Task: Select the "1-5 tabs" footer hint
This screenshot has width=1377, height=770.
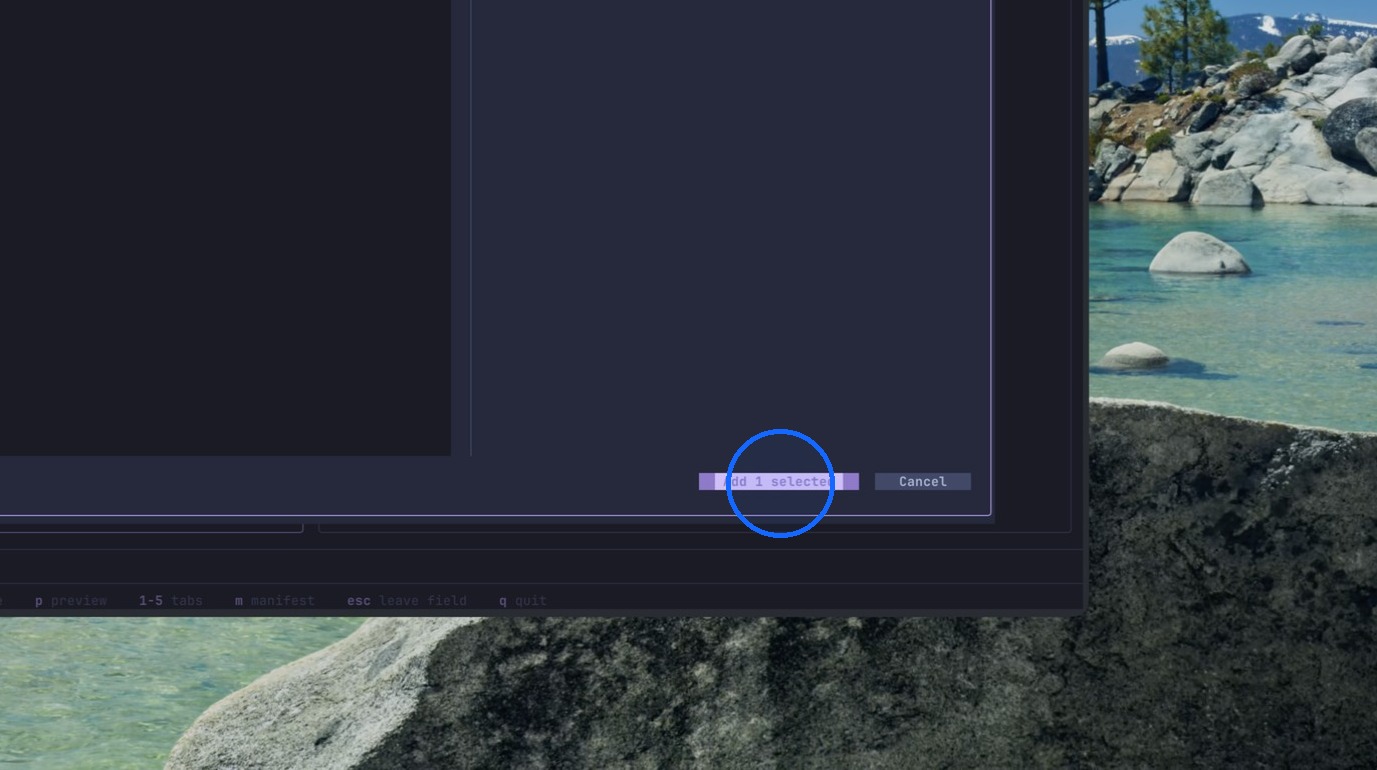Action: click(x=171, y=601)
